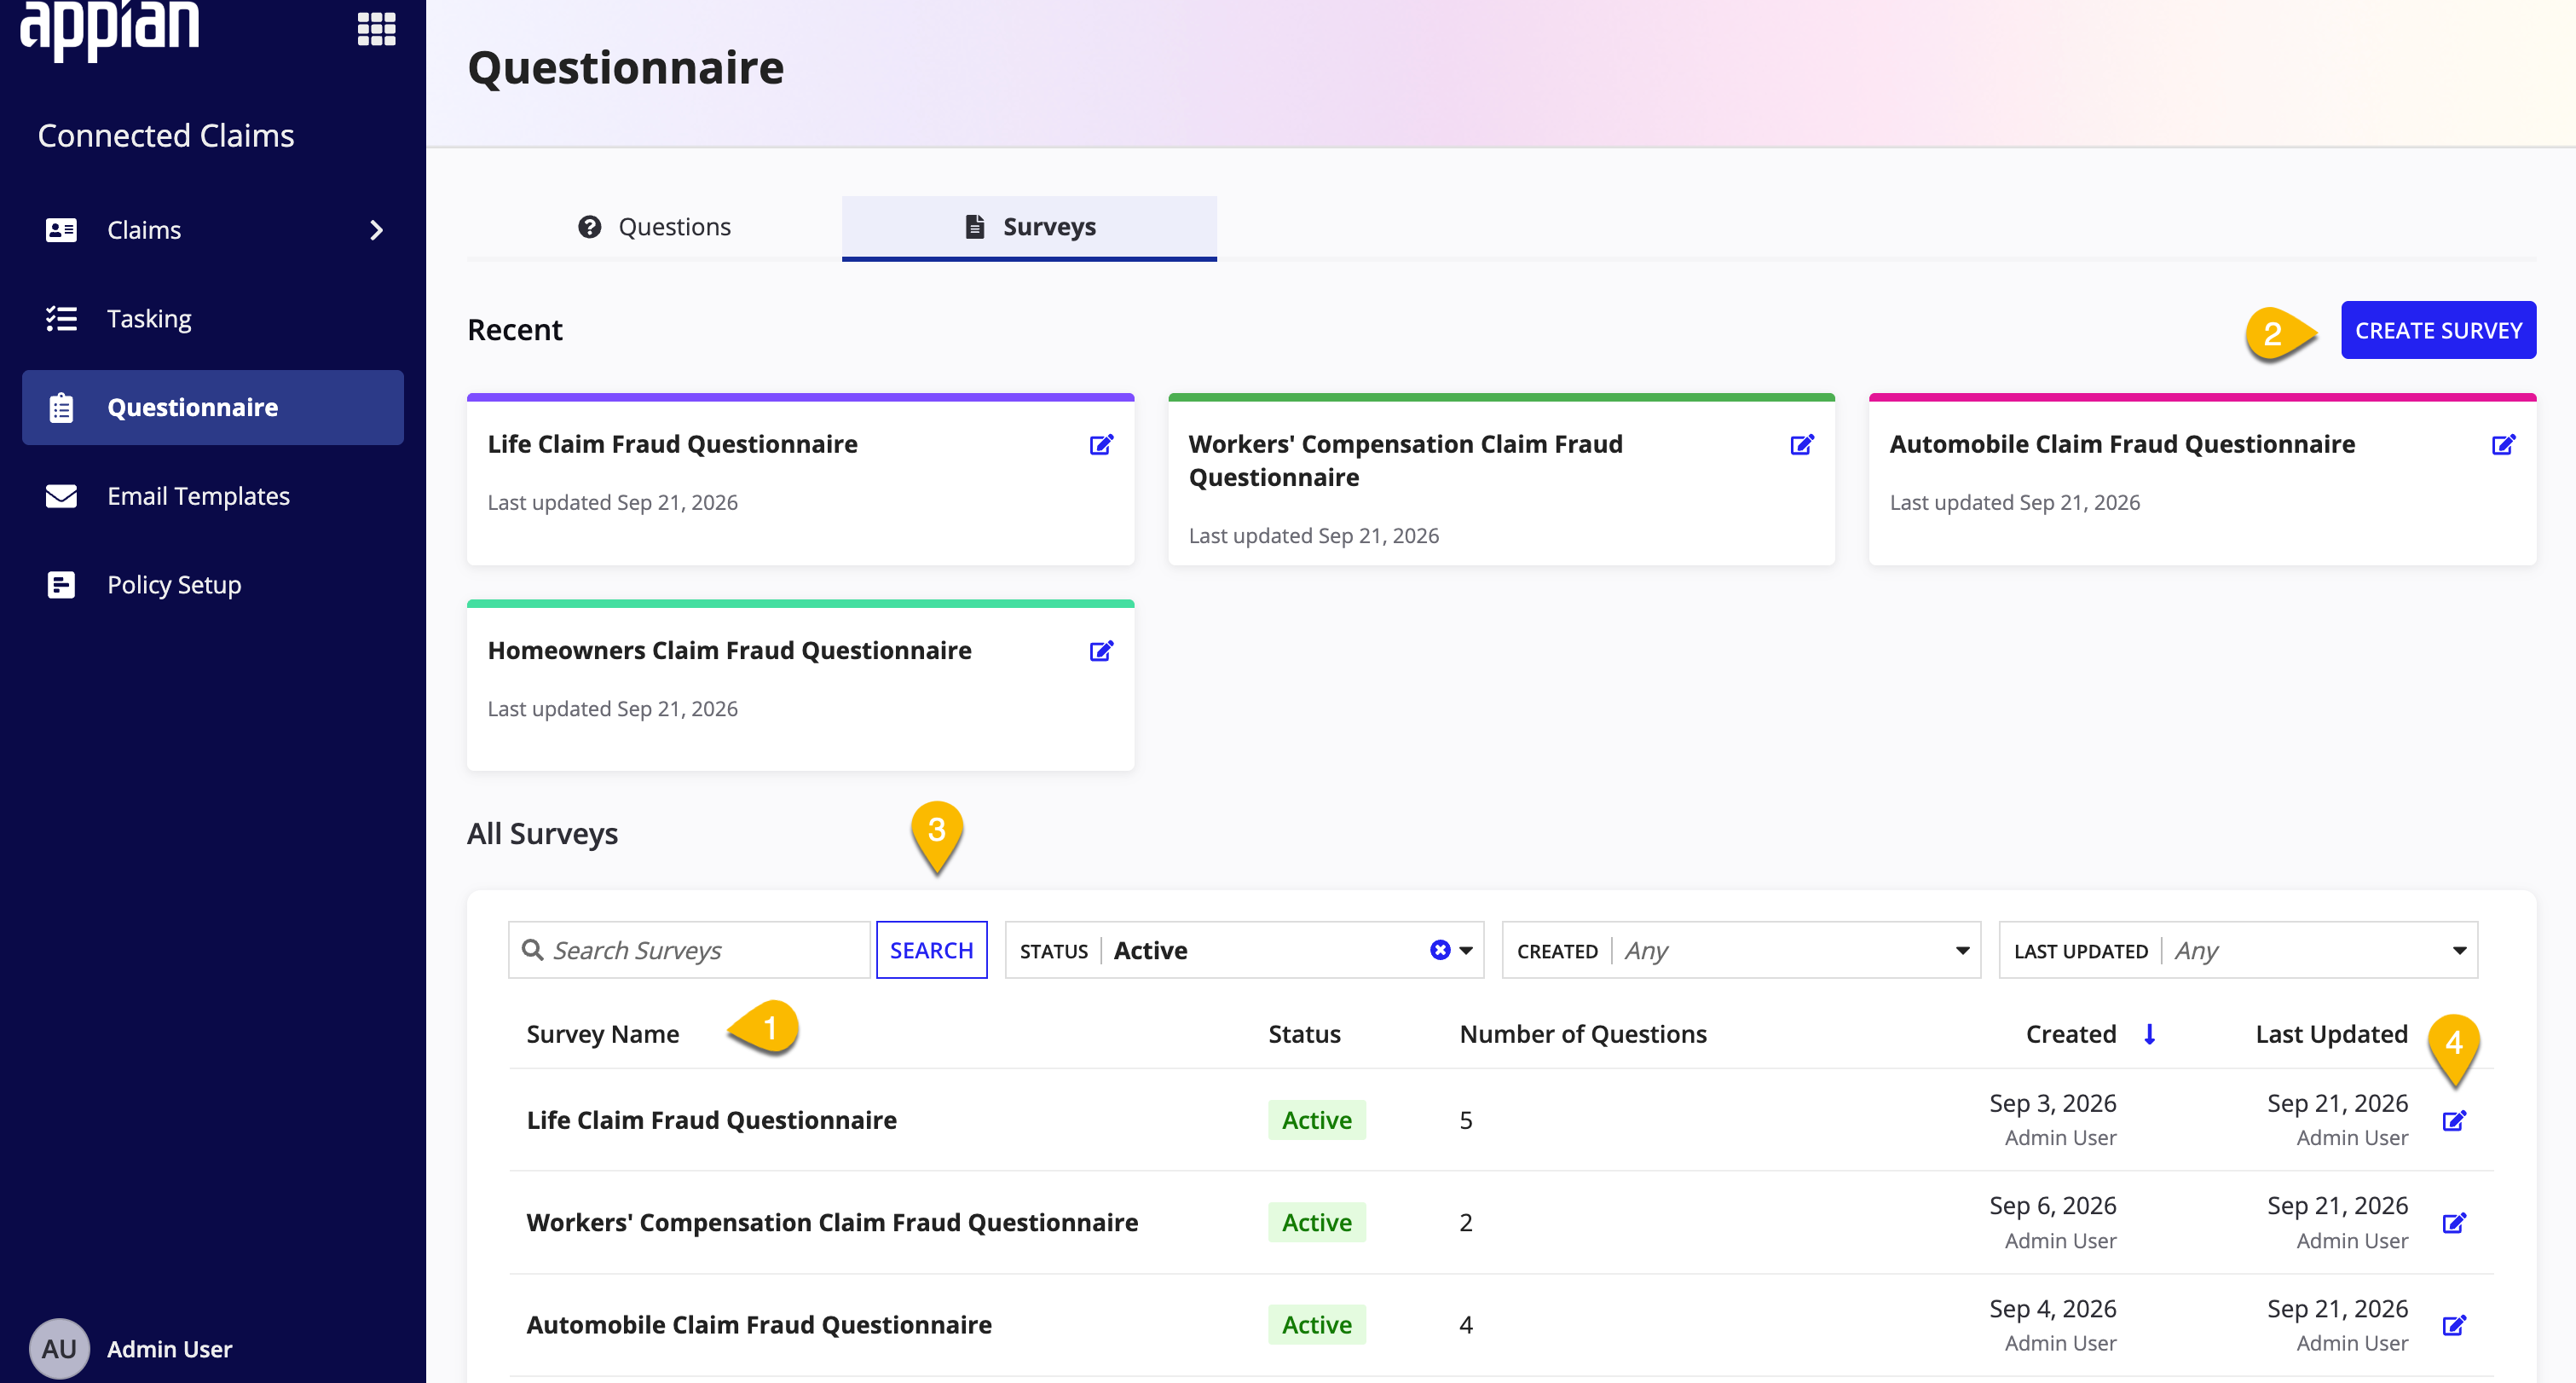Edit the Workers' Compensation Claim Fraud card
This screenshot has width=2576, height=1383.
(1802, 445)
